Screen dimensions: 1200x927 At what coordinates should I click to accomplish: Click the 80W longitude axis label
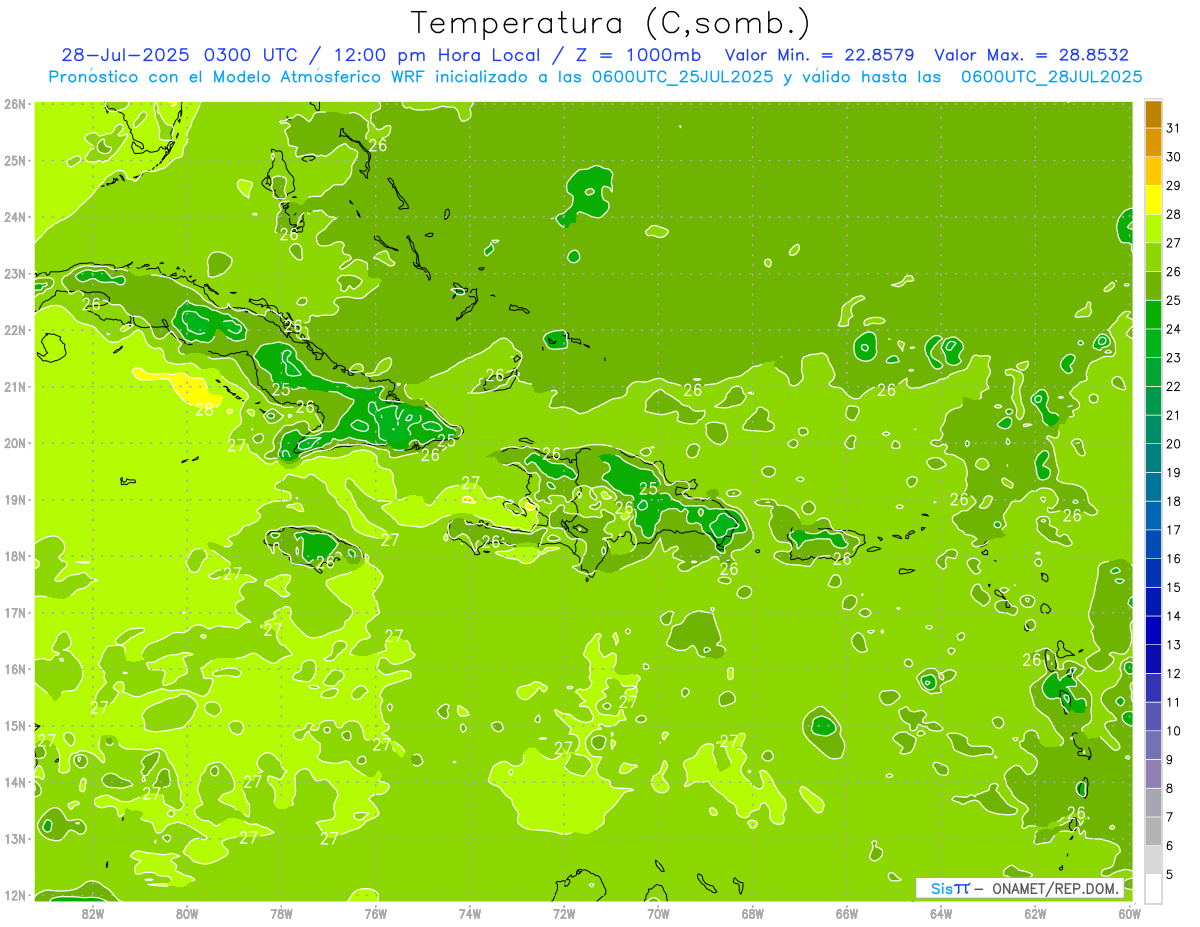(x=187, y=913)
